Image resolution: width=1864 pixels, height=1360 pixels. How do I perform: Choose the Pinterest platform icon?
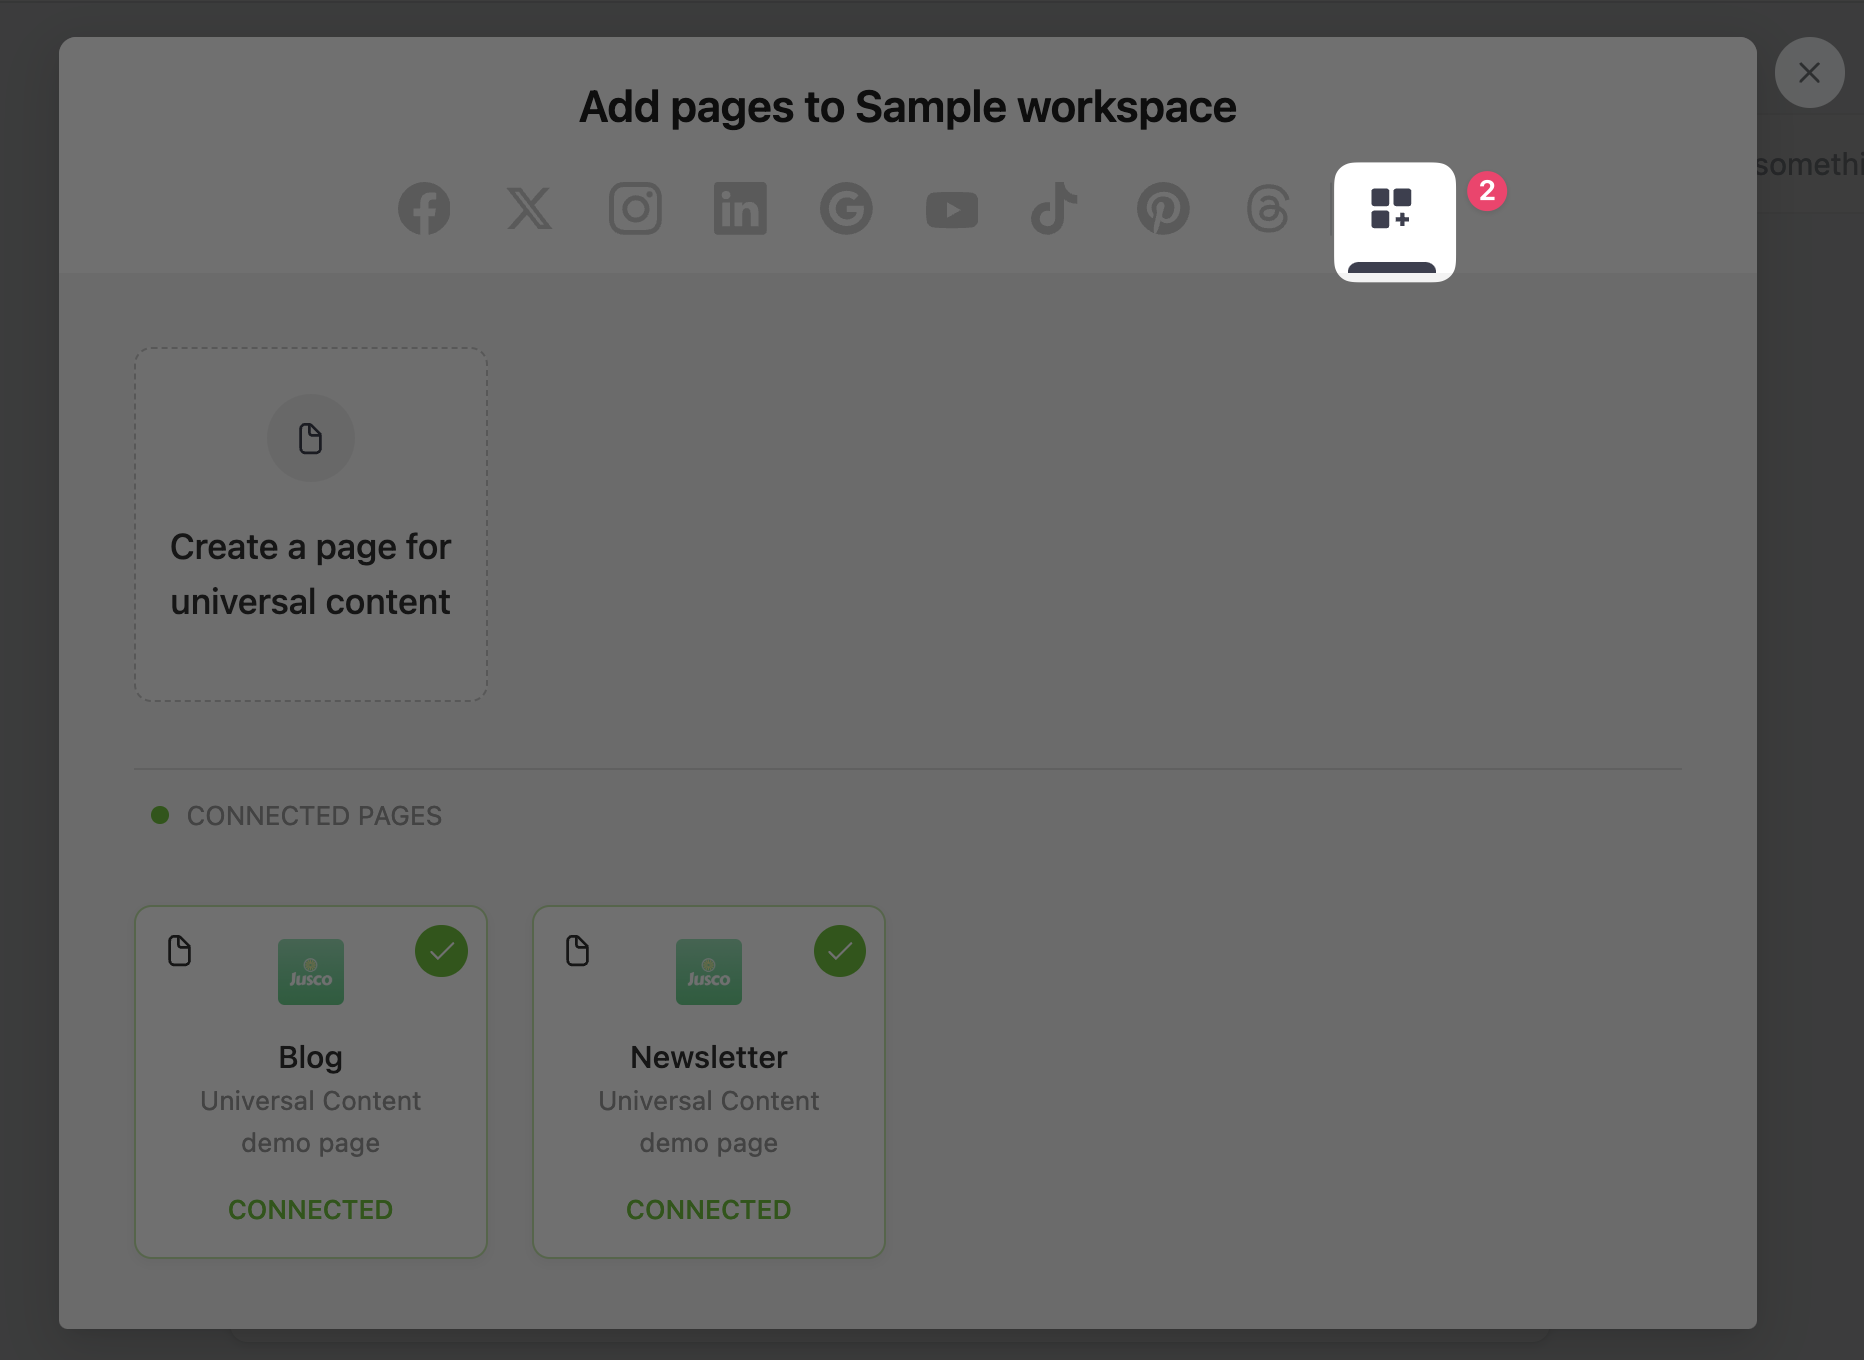pos(1162,209)
